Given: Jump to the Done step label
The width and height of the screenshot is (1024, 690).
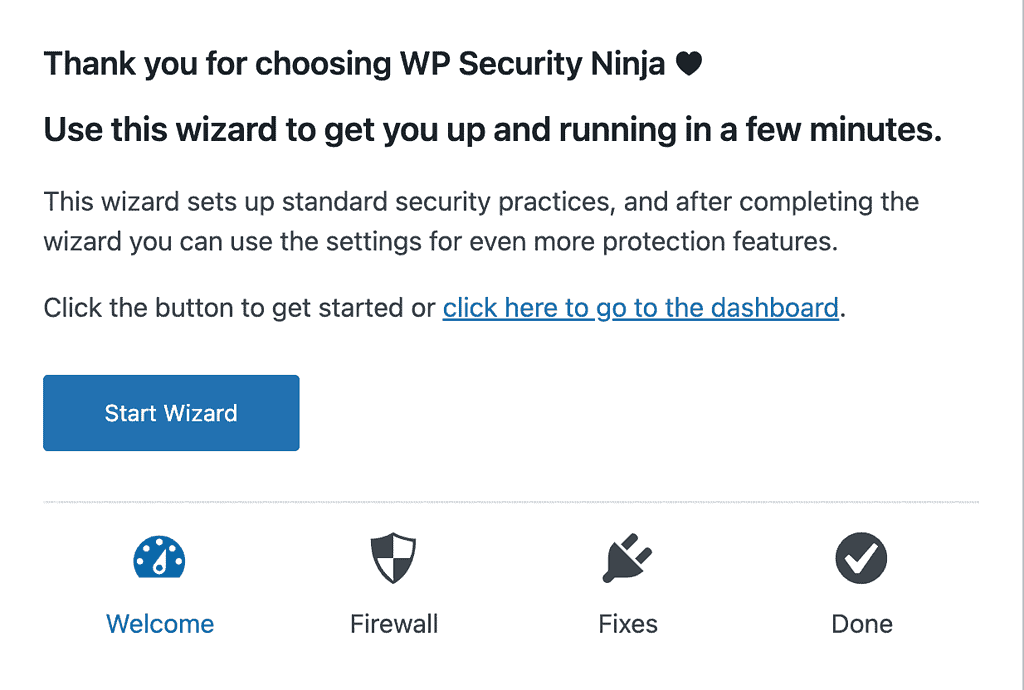Looking at the screenshot, I should coord(861,624).
